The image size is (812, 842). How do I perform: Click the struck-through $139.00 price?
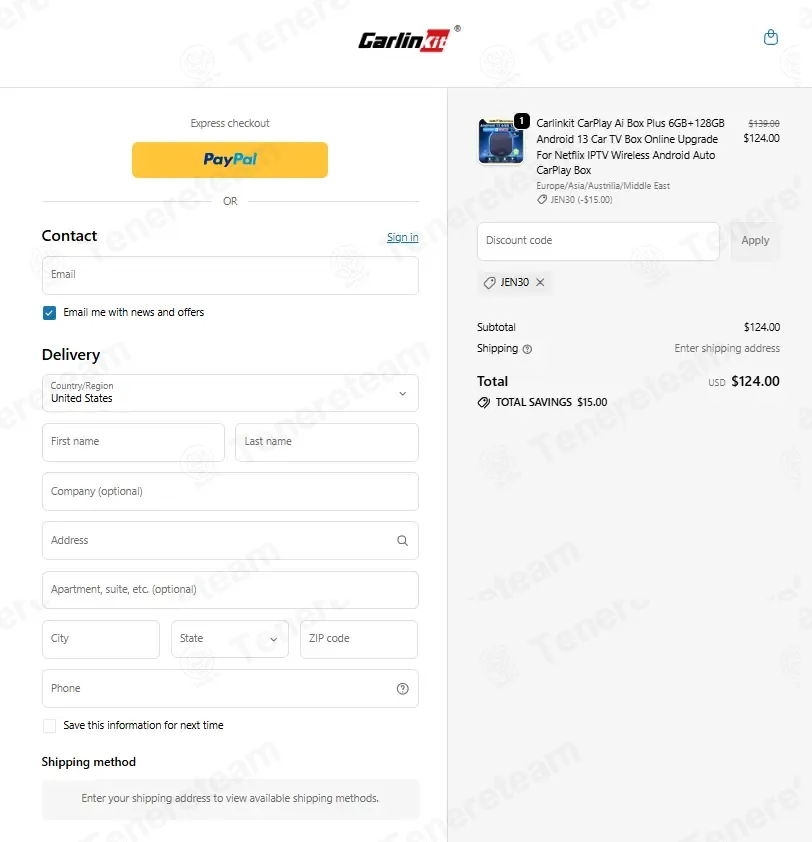point(764,124)
